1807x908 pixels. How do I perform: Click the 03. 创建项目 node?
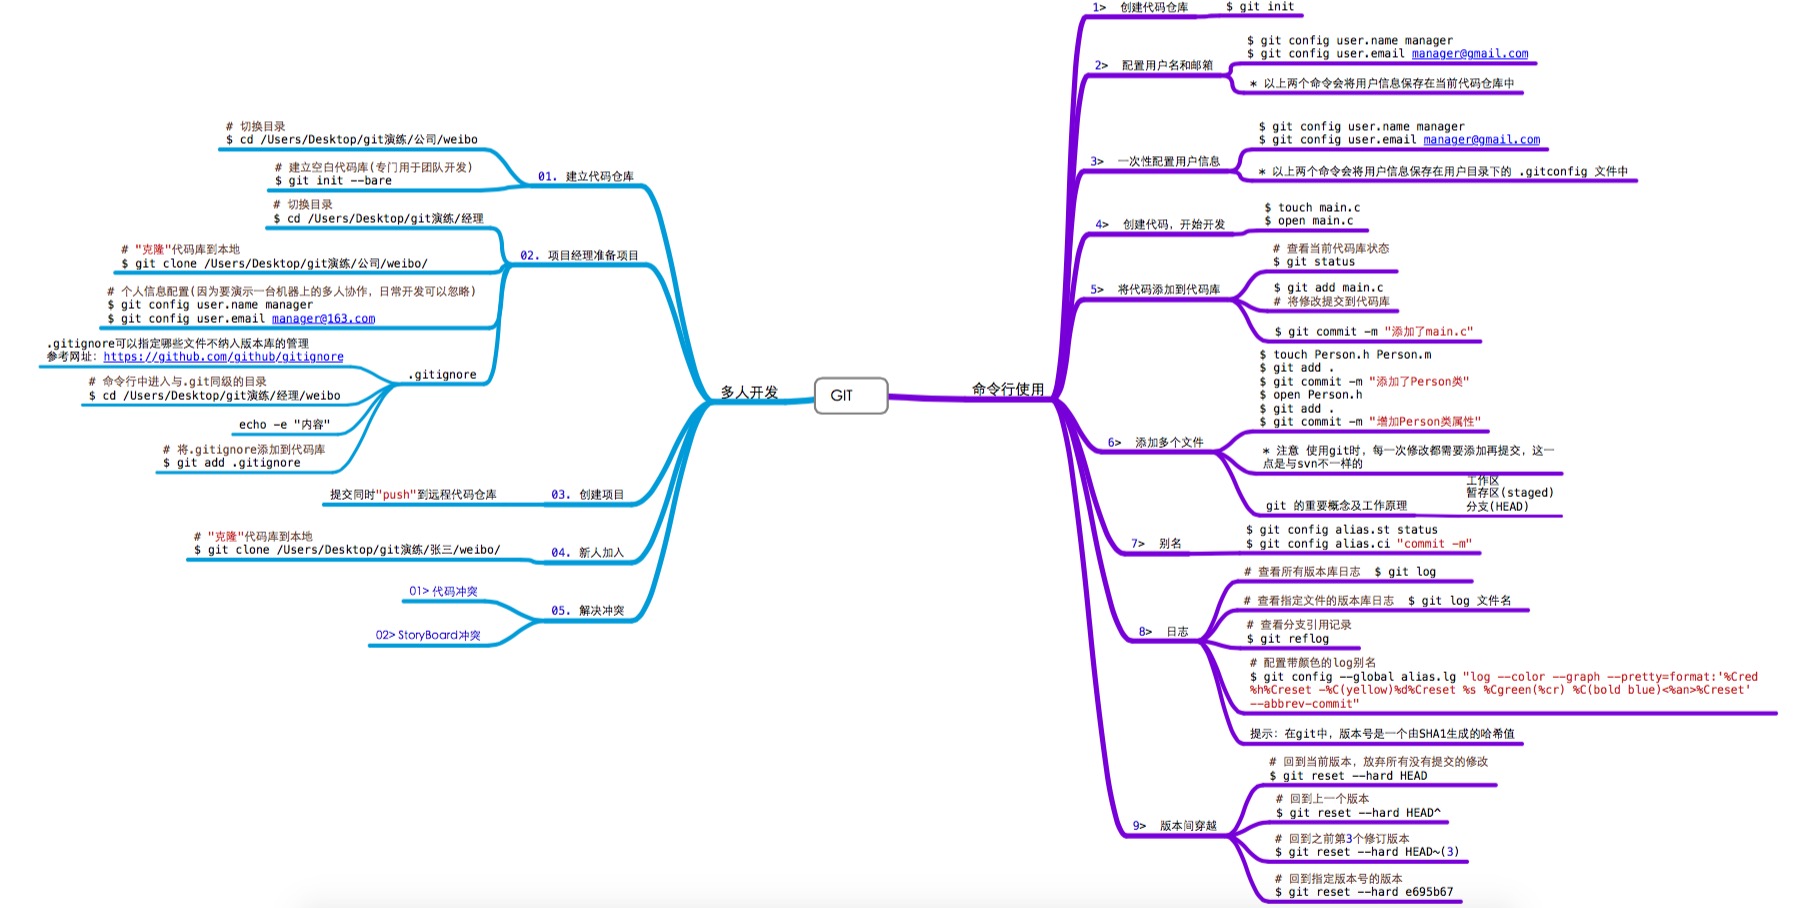pos(588,494)
